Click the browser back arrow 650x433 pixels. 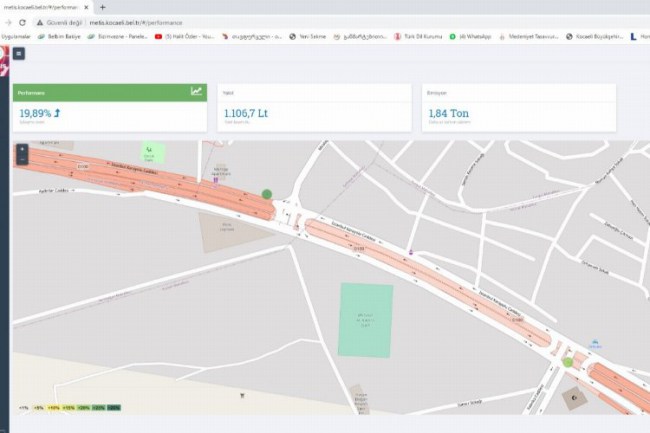[8, 21]
